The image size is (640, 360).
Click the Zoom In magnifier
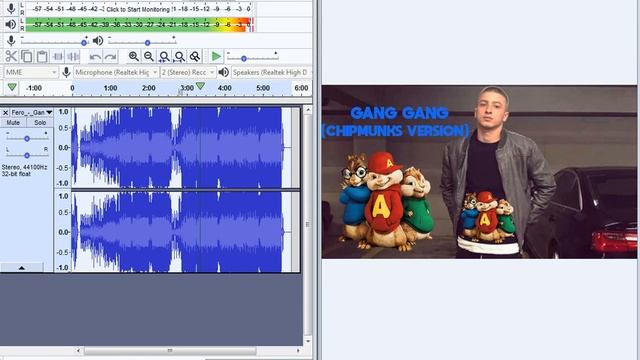point(133,56)
